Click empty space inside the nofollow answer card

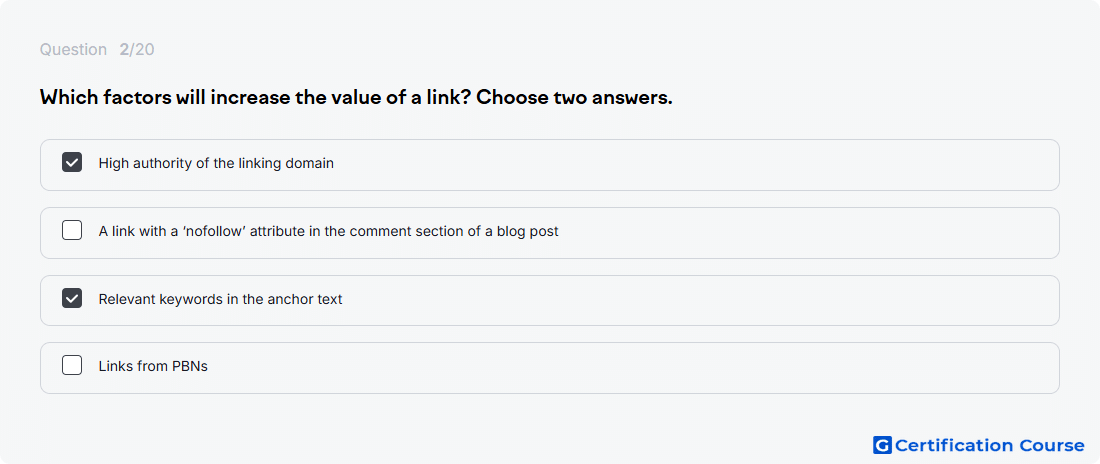click(807, 233)
